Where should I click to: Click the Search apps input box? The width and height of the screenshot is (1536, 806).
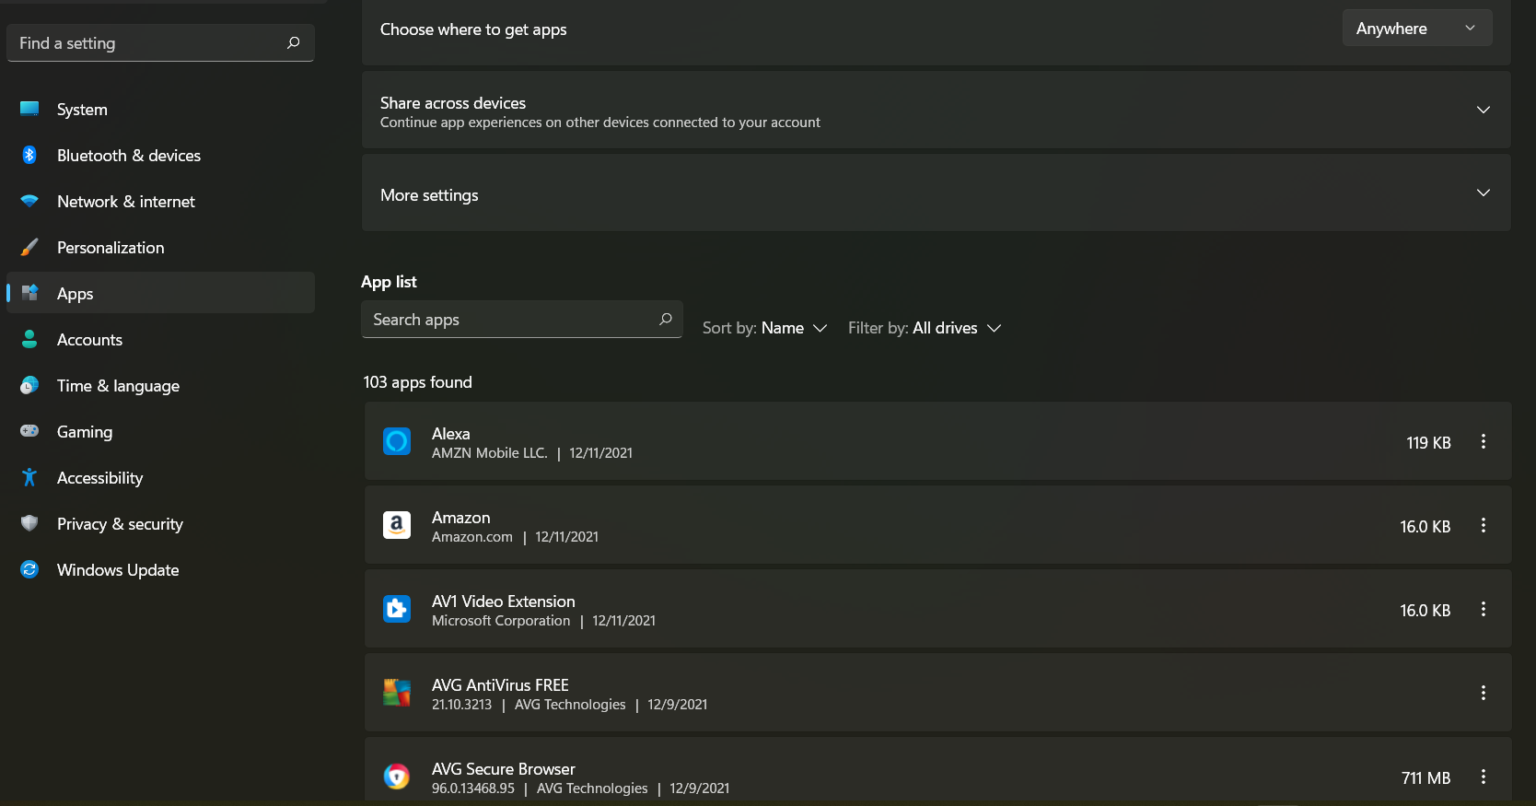522,319
